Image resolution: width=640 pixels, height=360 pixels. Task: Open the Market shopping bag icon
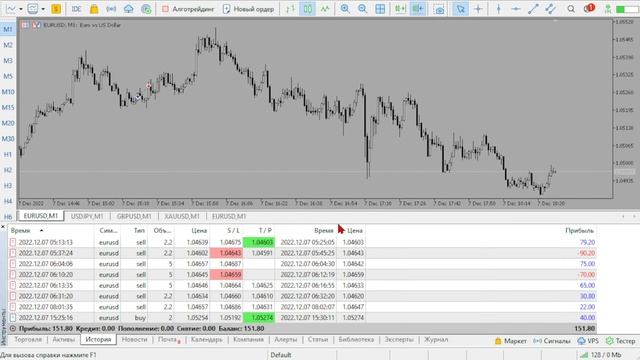click(x=94, y=9)
